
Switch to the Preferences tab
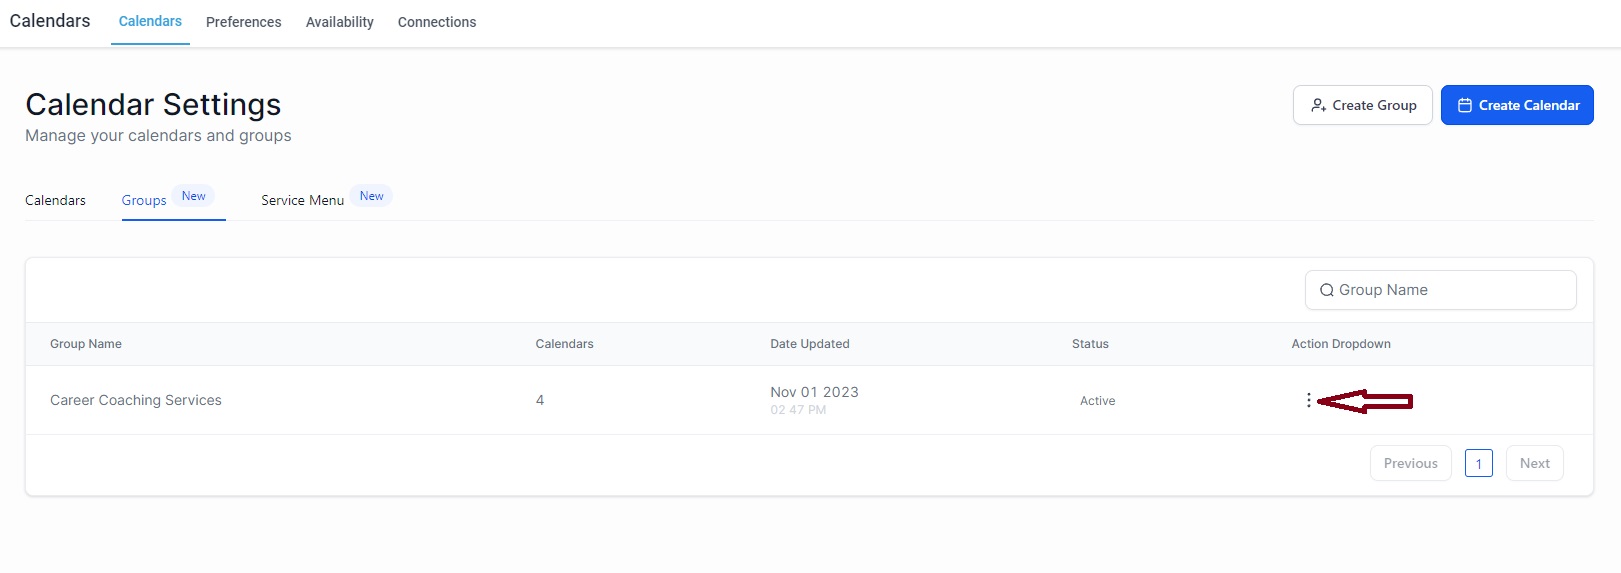pos(243,22)
